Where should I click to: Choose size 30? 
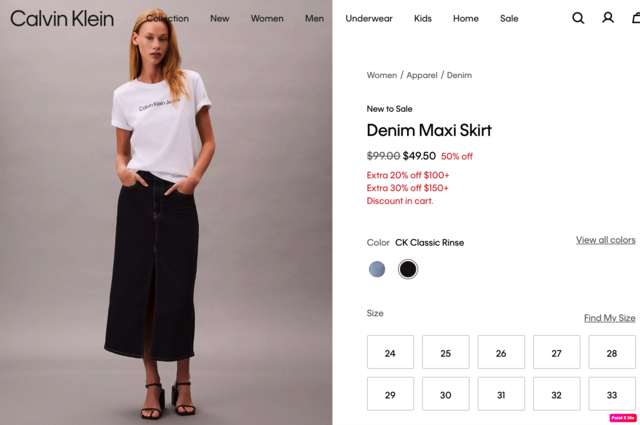pyautogui.click(x=446, y=394)
